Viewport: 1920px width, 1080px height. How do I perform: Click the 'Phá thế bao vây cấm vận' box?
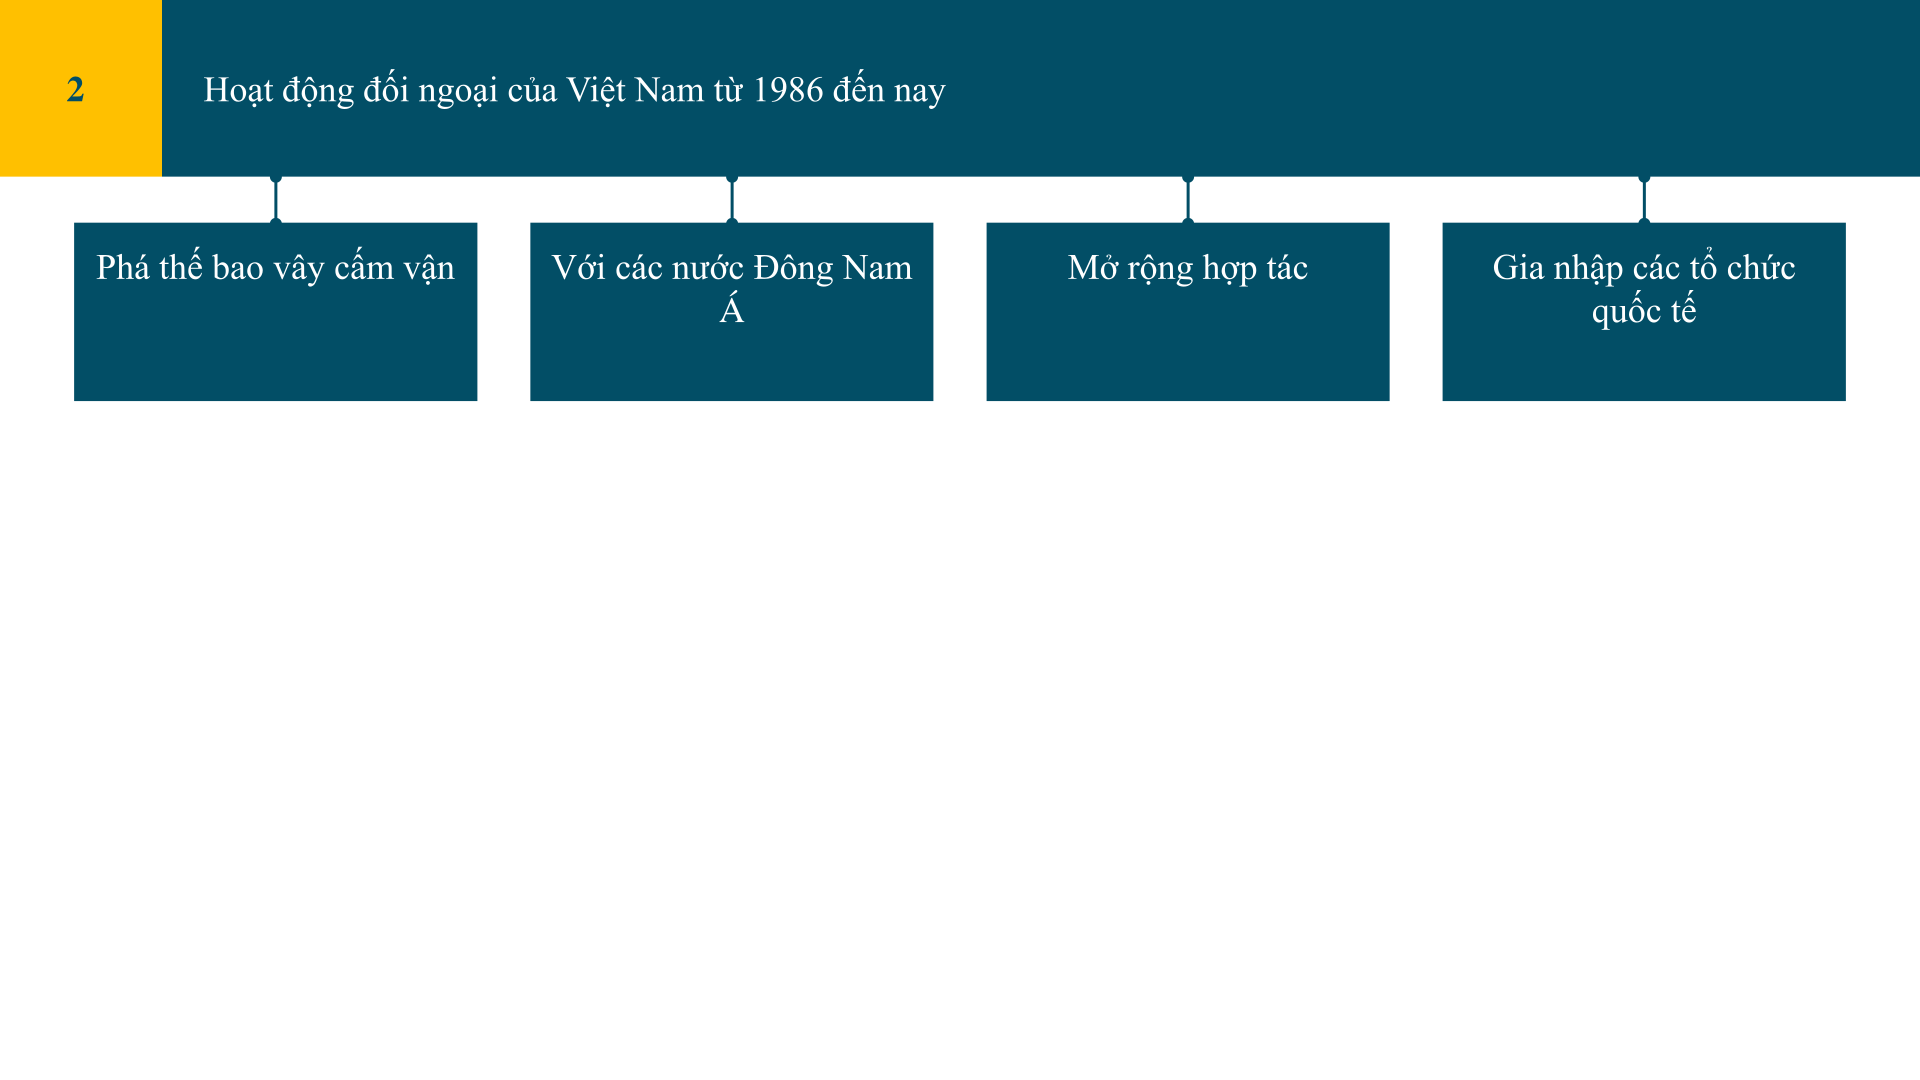tap(275, 311)
